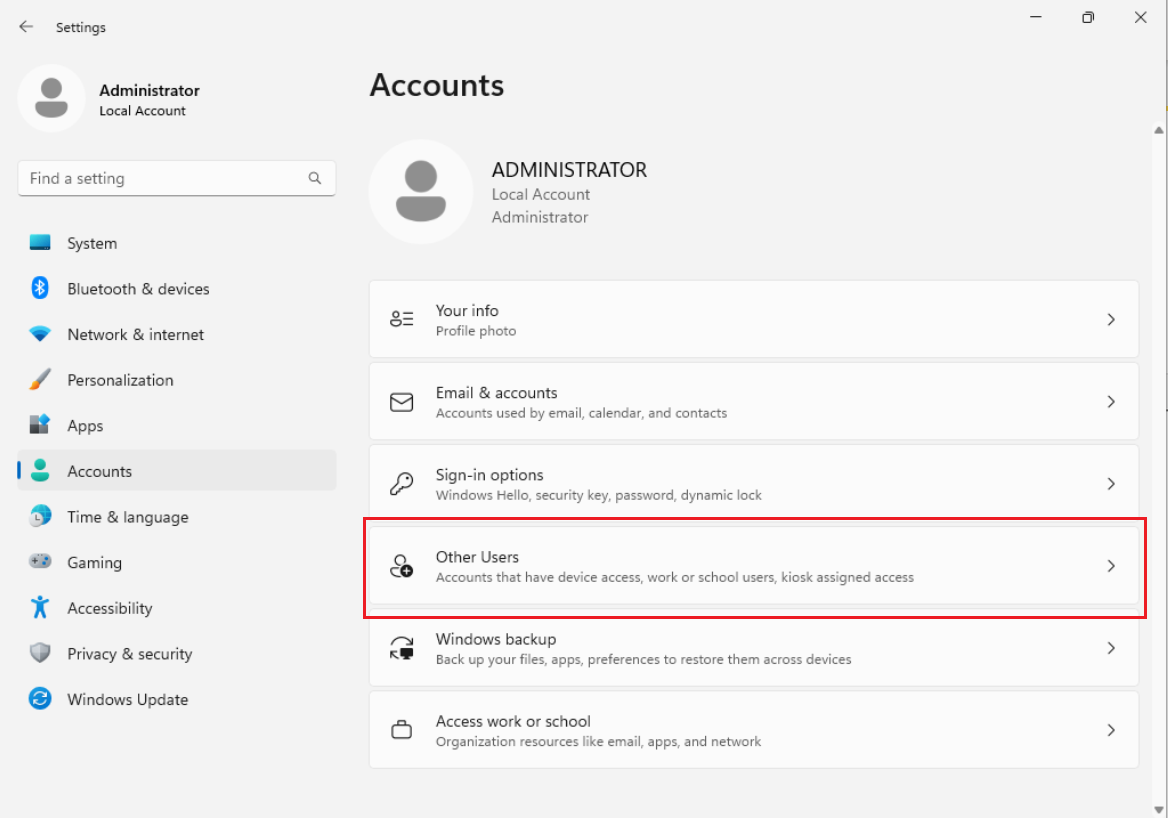The height and width of the screenshot is (818, 1168).
Task: Click the Windows backup icon
Action: pos(402,648)
